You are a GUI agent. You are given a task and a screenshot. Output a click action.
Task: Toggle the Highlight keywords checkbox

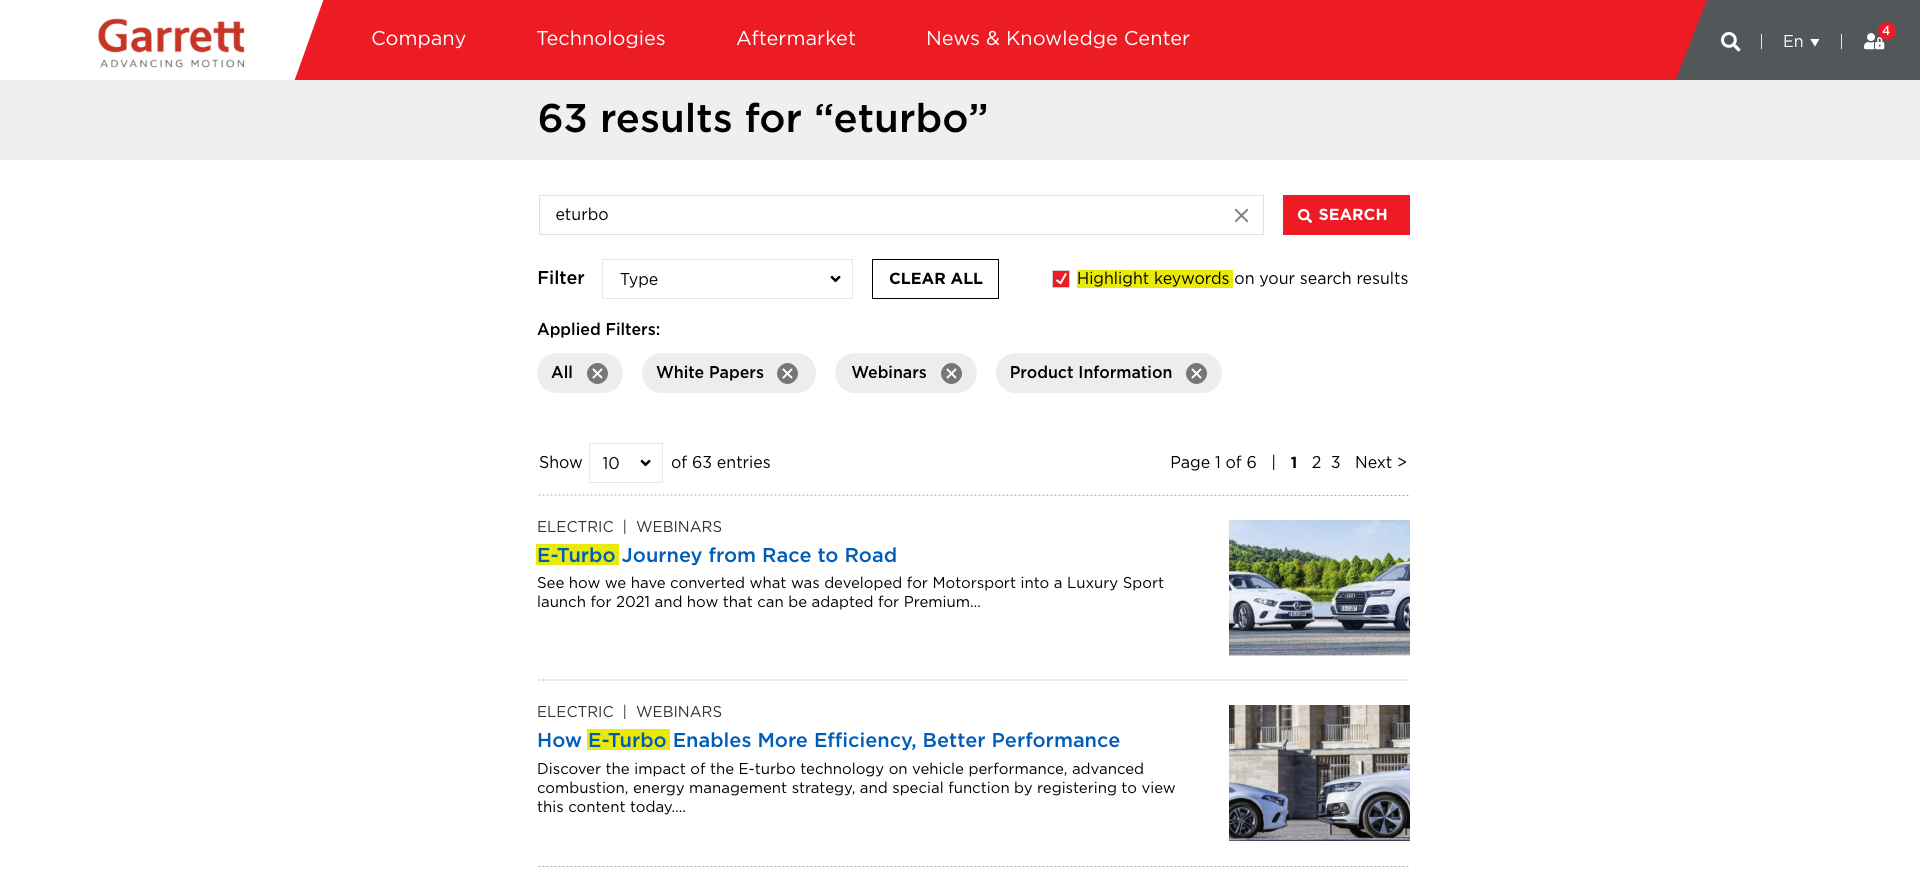(1061, 279)
